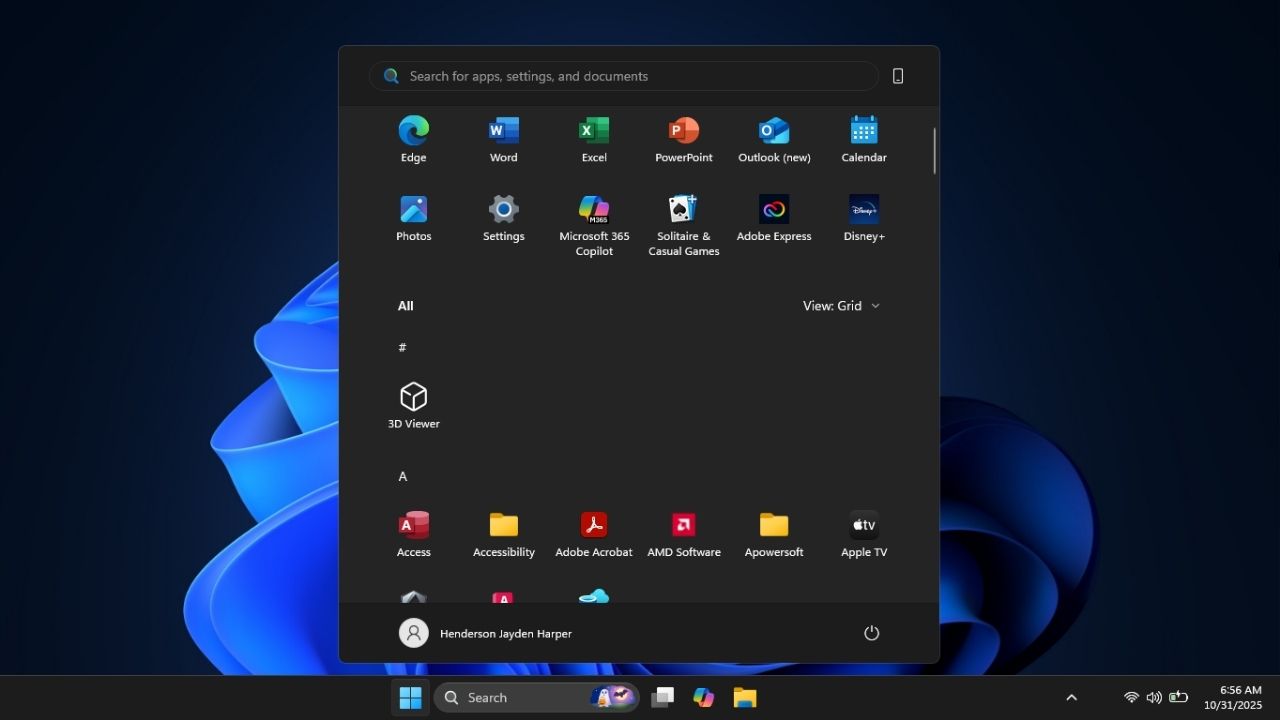
Task: Open the Calendar pinned app
Action: point(863,137)
